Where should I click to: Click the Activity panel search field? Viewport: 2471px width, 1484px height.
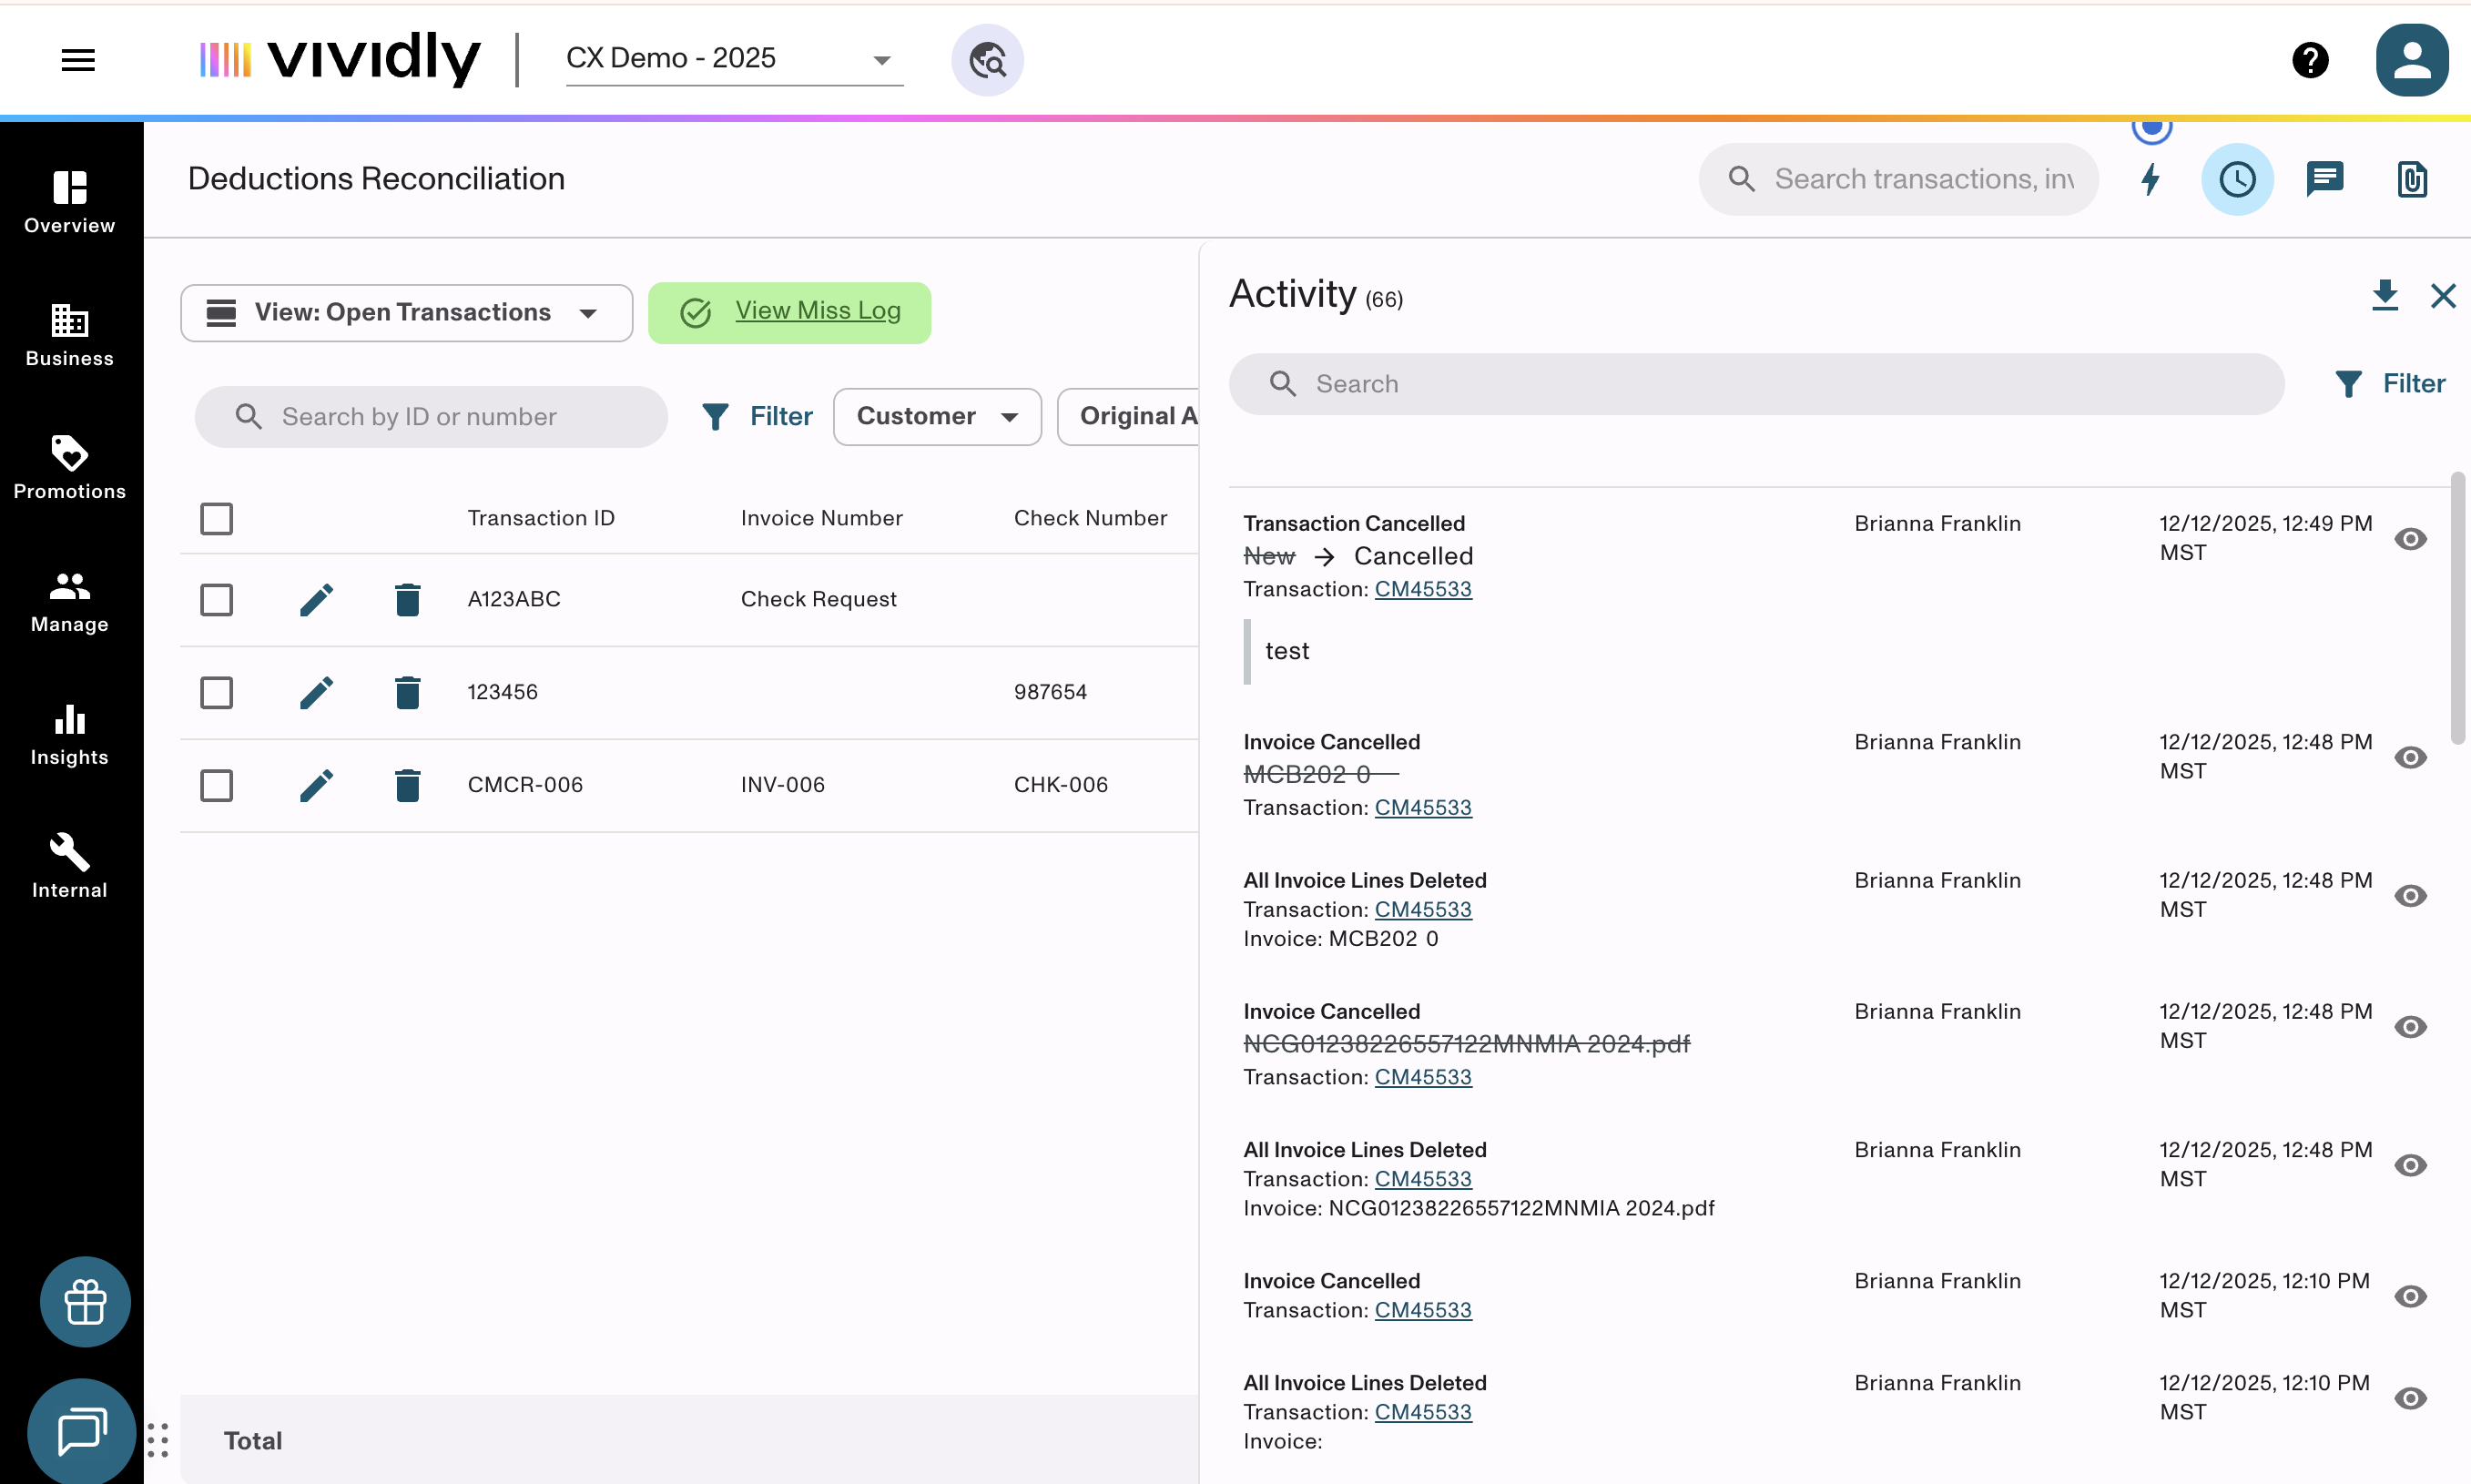(1756, 384)
